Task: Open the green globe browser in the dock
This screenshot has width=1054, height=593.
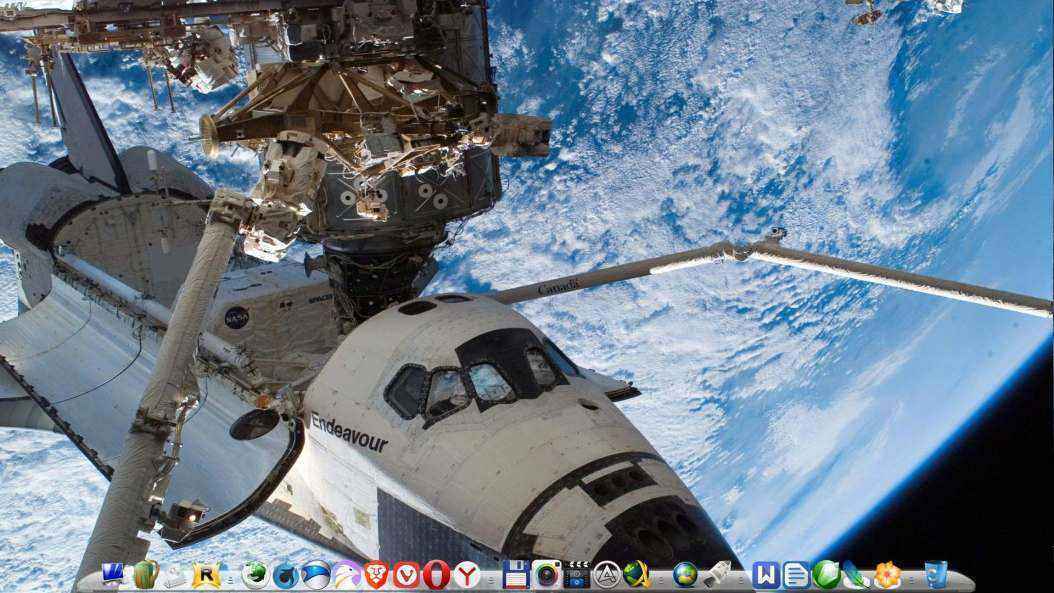Action: (x=255, y=576)
